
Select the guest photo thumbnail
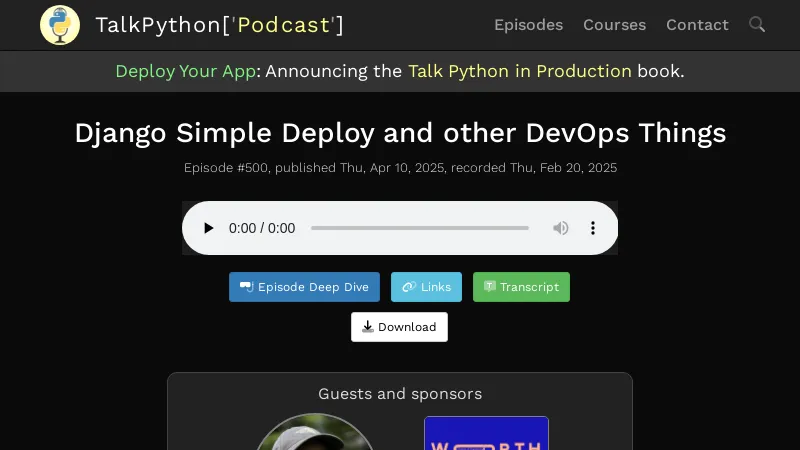pyautogui.click(x=314, y=433)
